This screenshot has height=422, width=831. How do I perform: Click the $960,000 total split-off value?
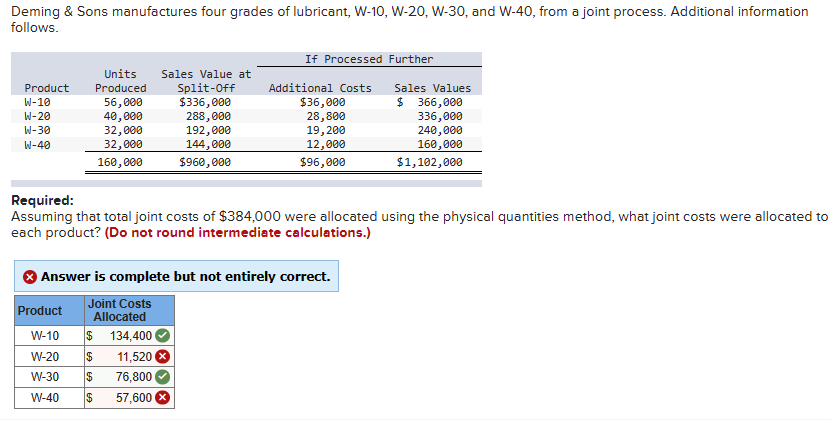click(205, 162)
